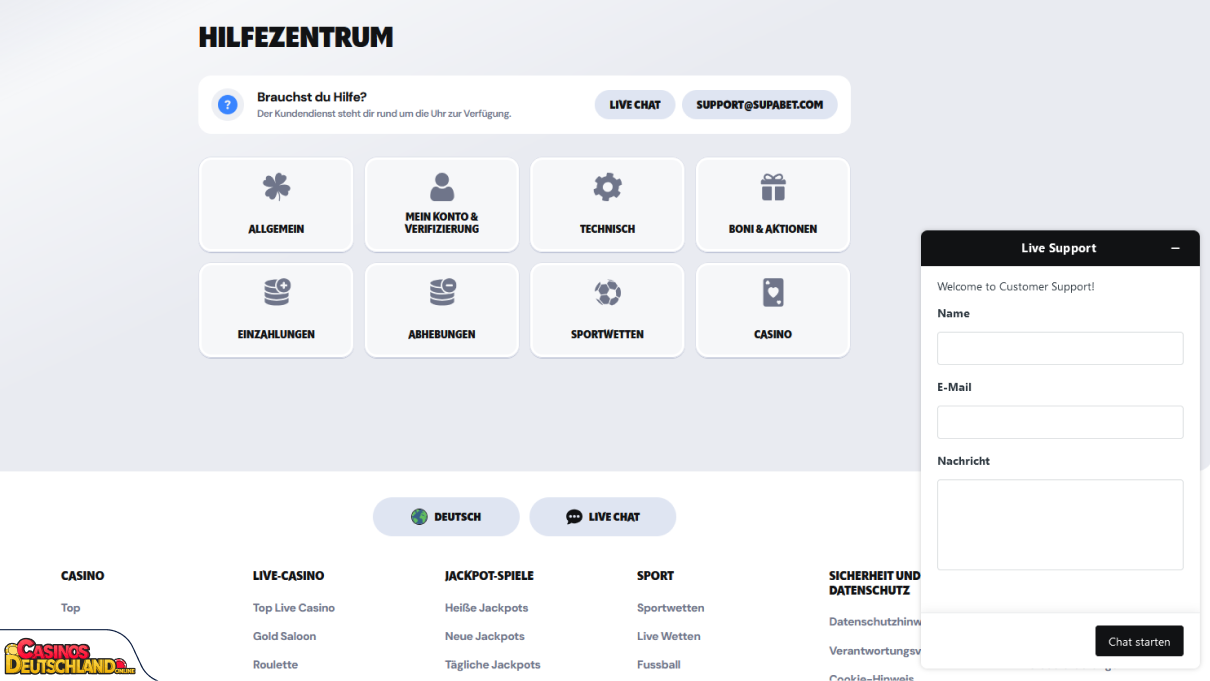Start live chat from the footer button

pos(603,517)
